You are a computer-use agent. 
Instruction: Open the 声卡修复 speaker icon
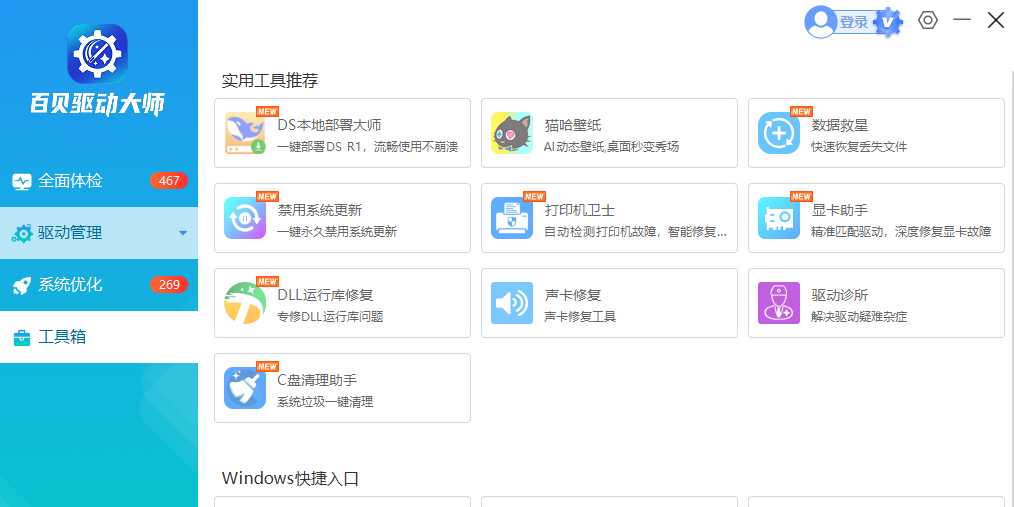pyautogui.click(x=511, y=303)
